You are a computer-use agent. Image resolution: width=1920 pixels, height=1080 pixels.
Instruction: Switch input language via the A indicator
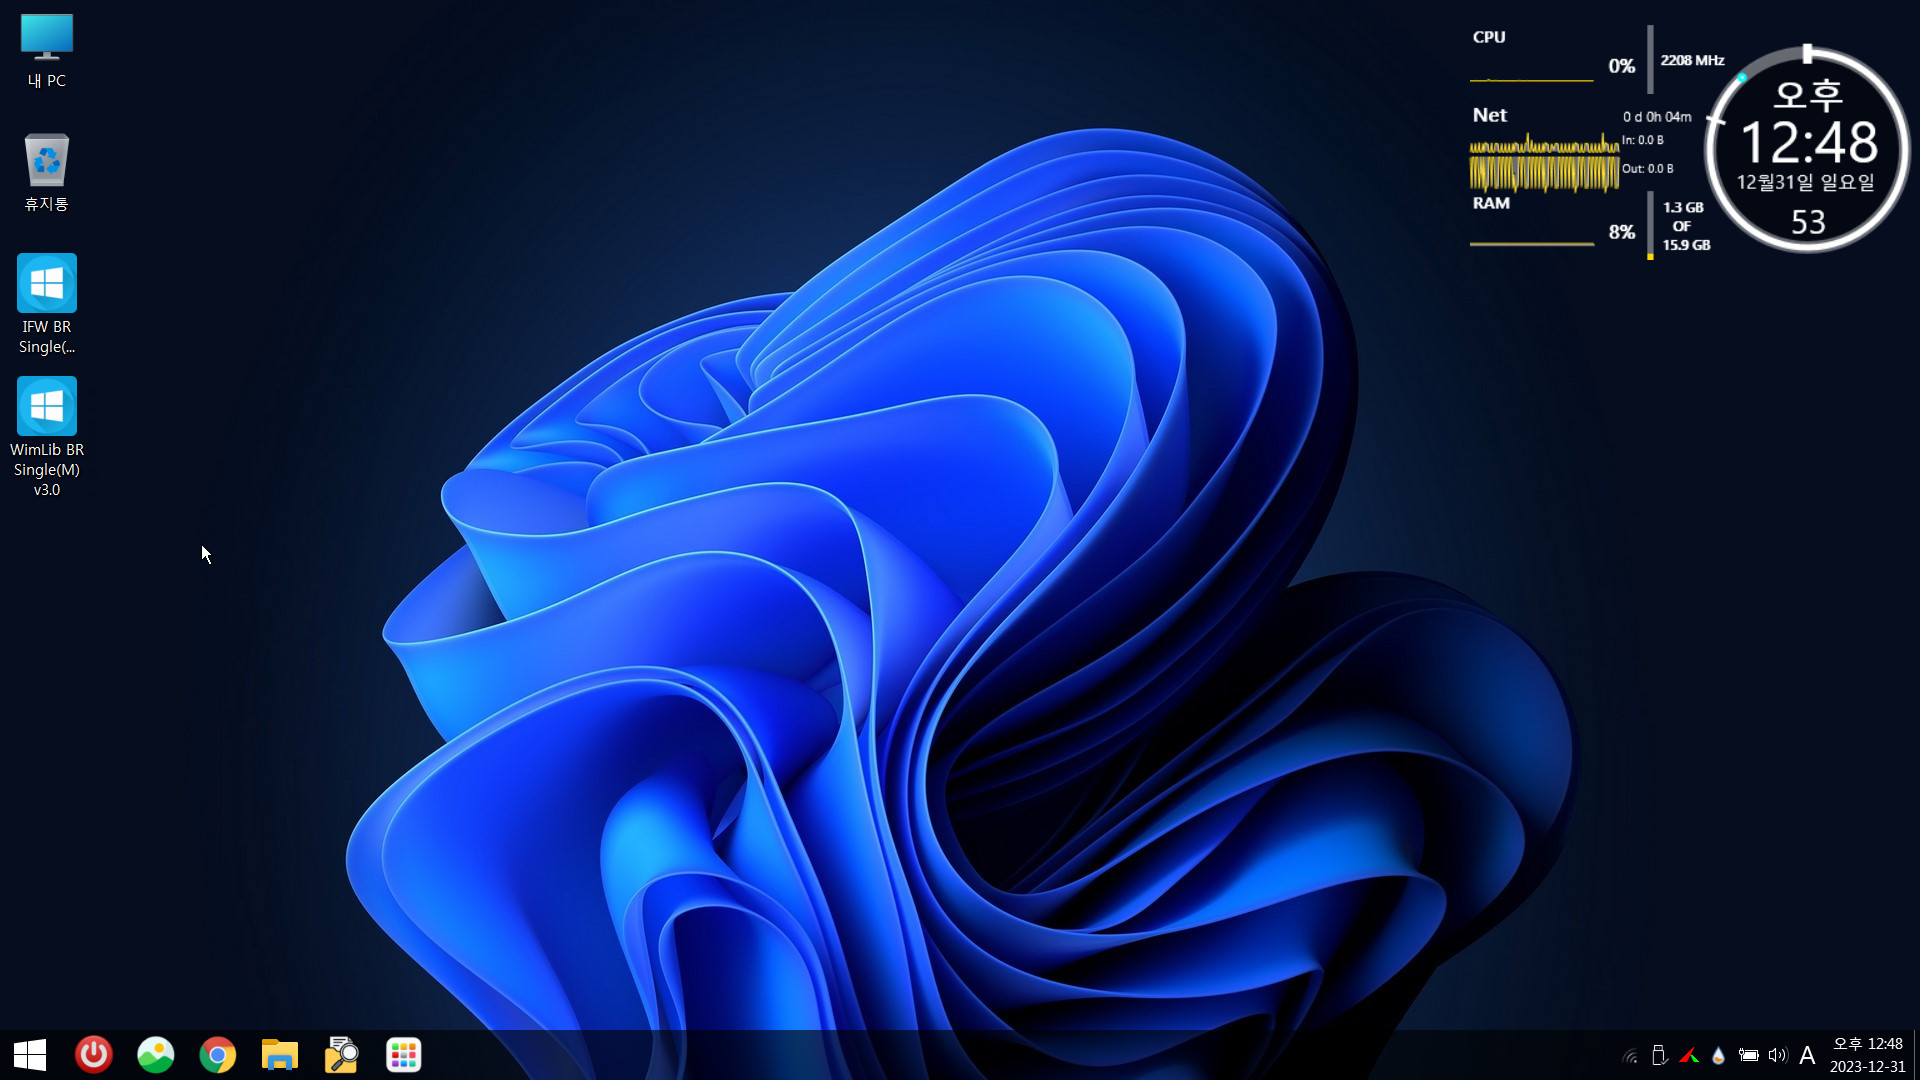coord(1807,1055)
